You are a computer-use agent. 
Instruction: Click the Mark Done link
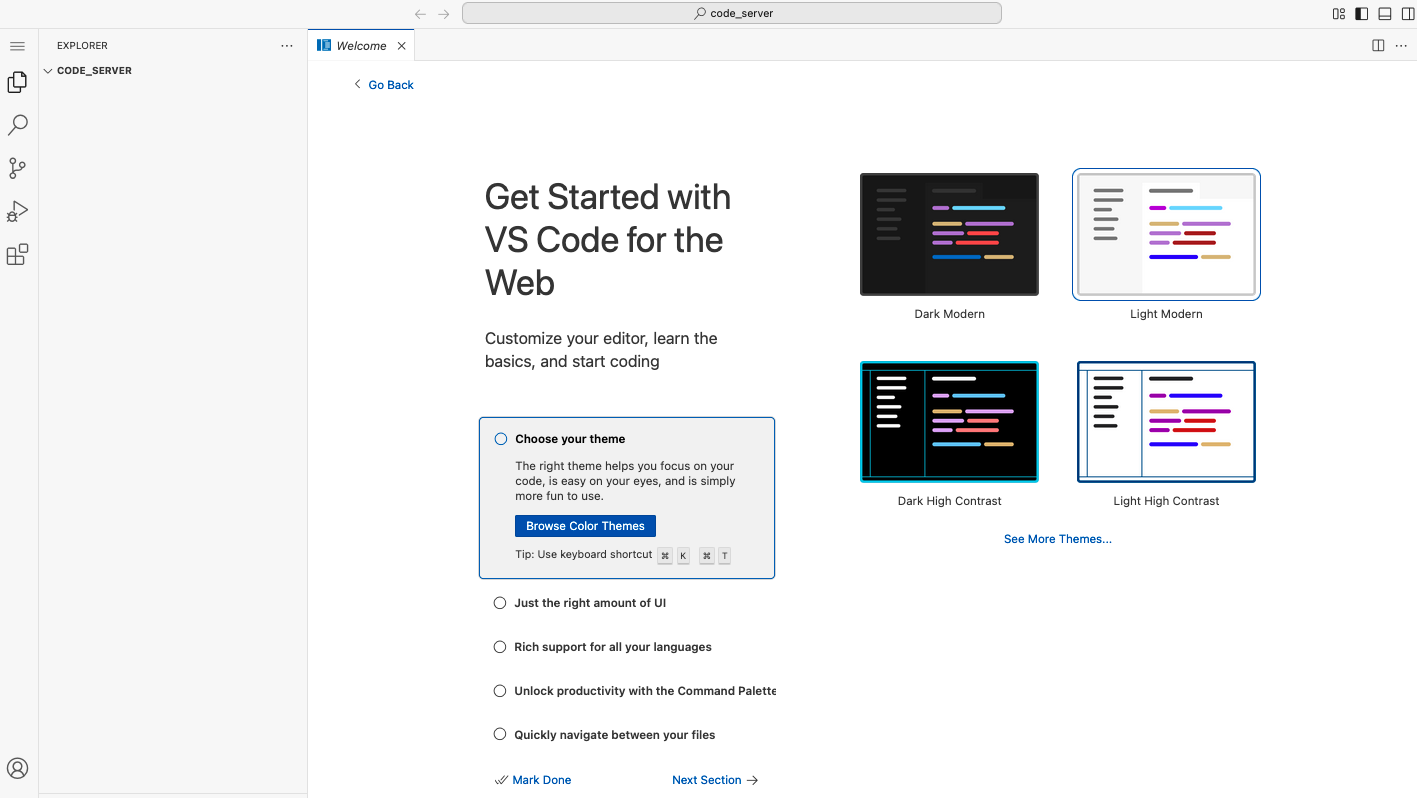(533, 780)
